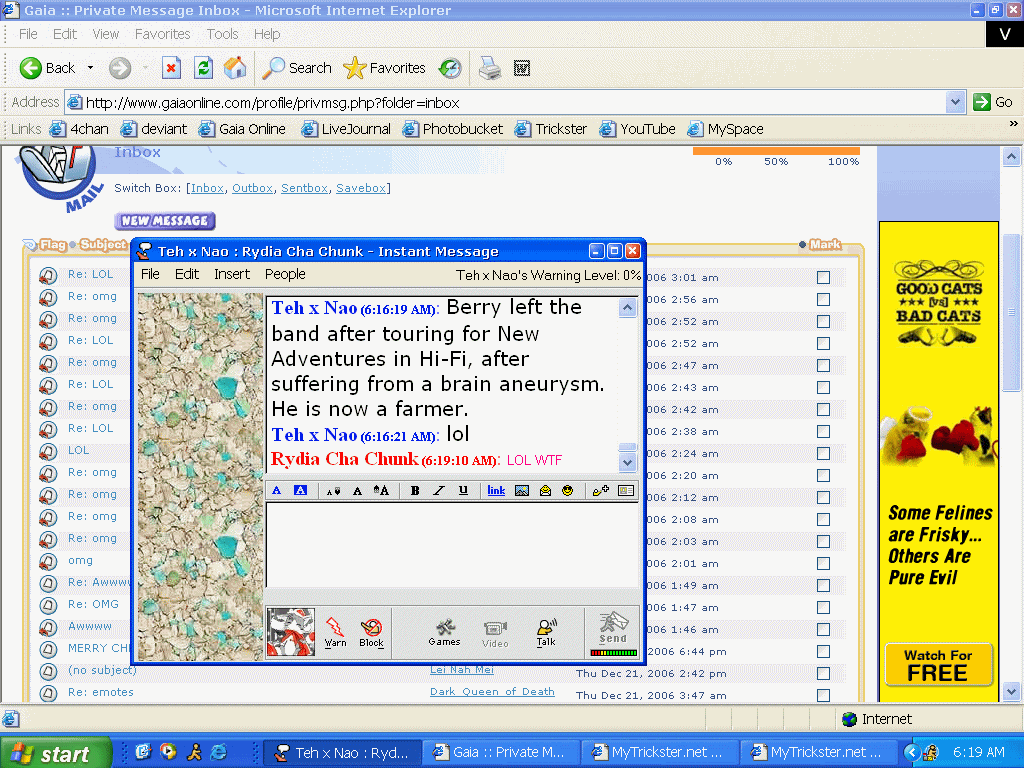This screenshot has height=768, width=1024.
Task: Check the Mark box for the 3:01 am message
Action: 824,278
